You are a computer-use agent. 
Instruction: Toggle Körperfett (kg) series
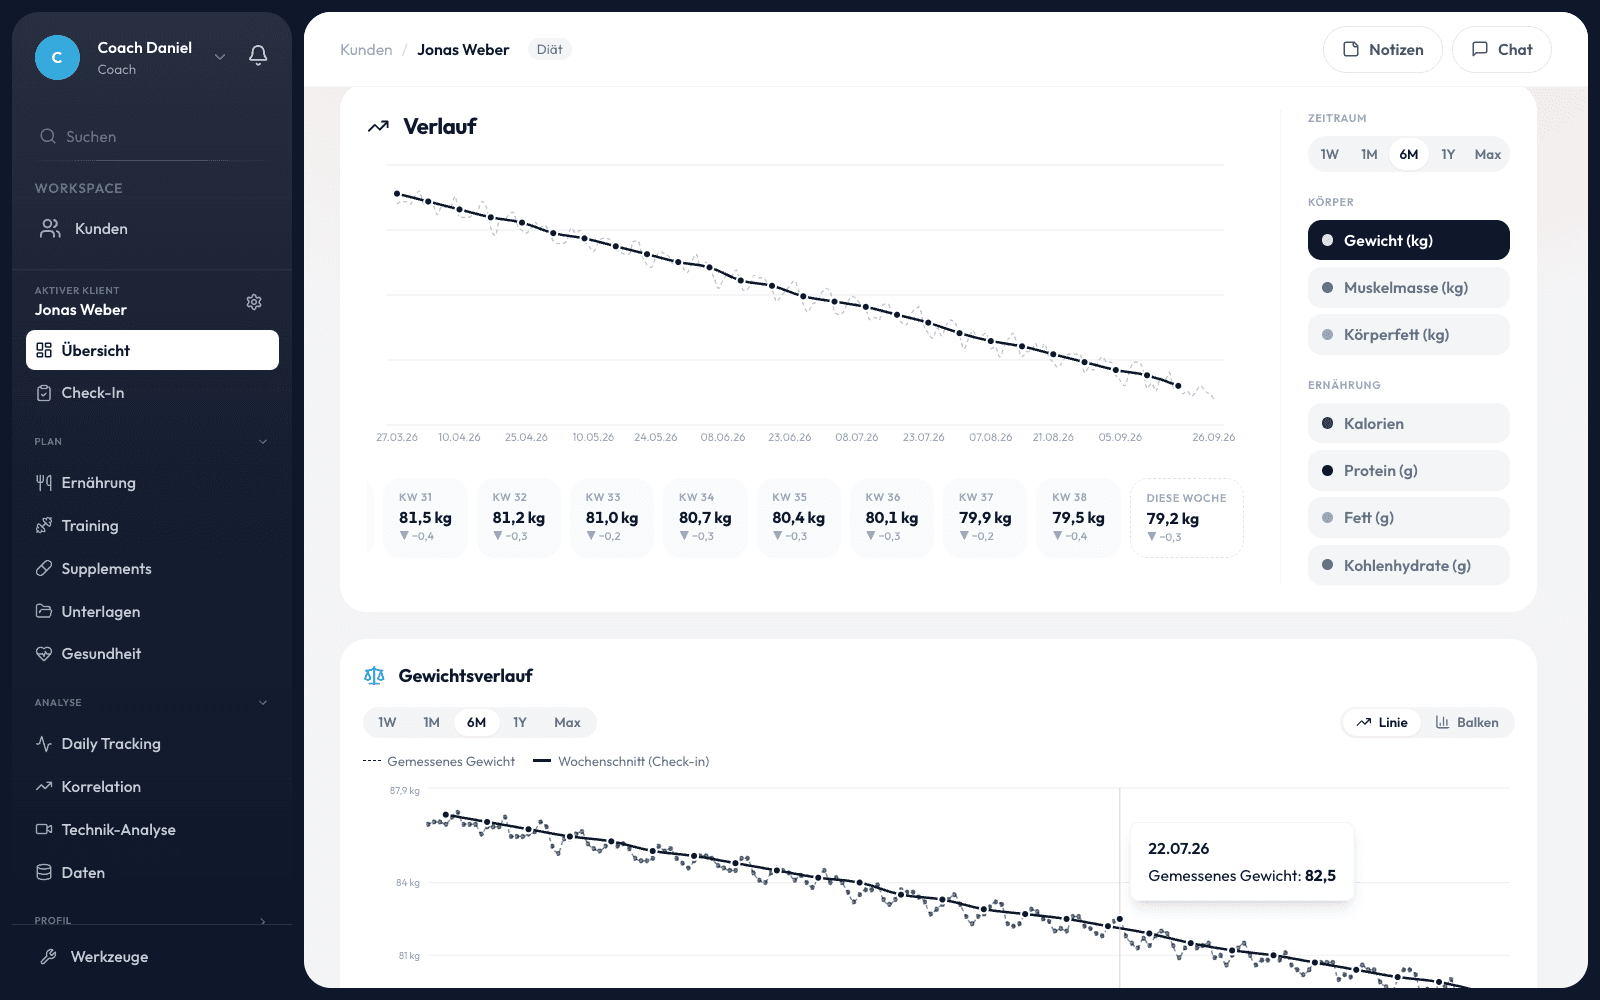point(1408,335)
